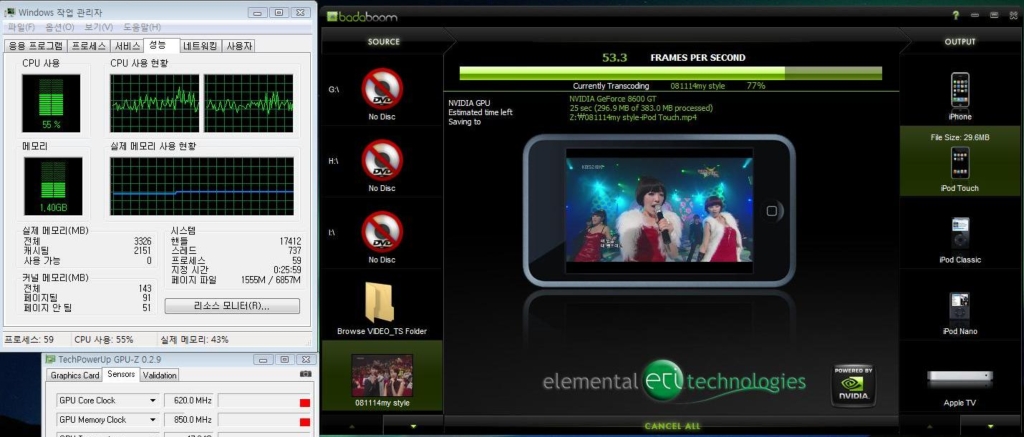Open Browse VIDEO_TS Folder icon
This screenshot has width=1024, height=437.
[x=379, y=302]
